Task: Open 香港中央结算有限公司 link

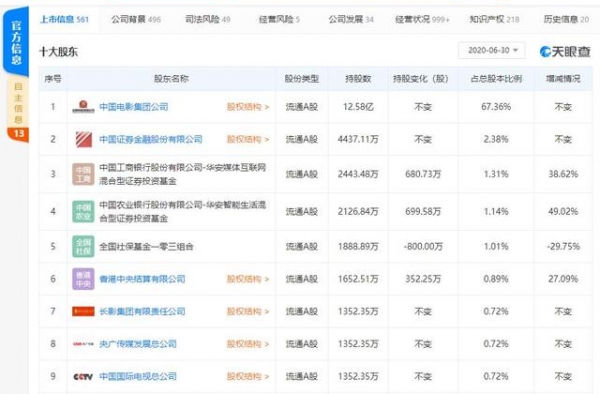Action: (142, 279)
